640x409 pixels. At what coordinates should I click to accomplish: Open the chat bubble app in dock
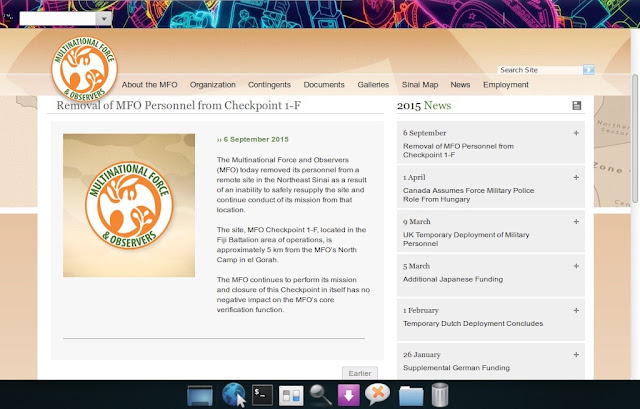(378, 394)
